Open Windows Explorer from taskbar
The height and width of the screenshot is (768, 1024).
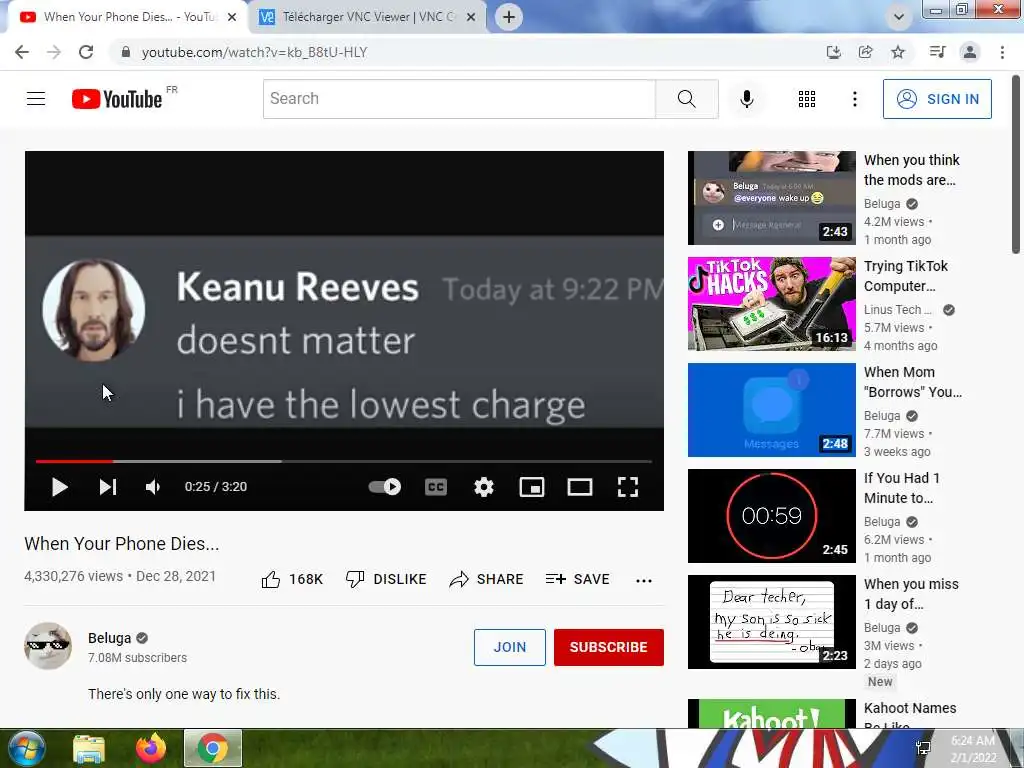tap(89, 748)
